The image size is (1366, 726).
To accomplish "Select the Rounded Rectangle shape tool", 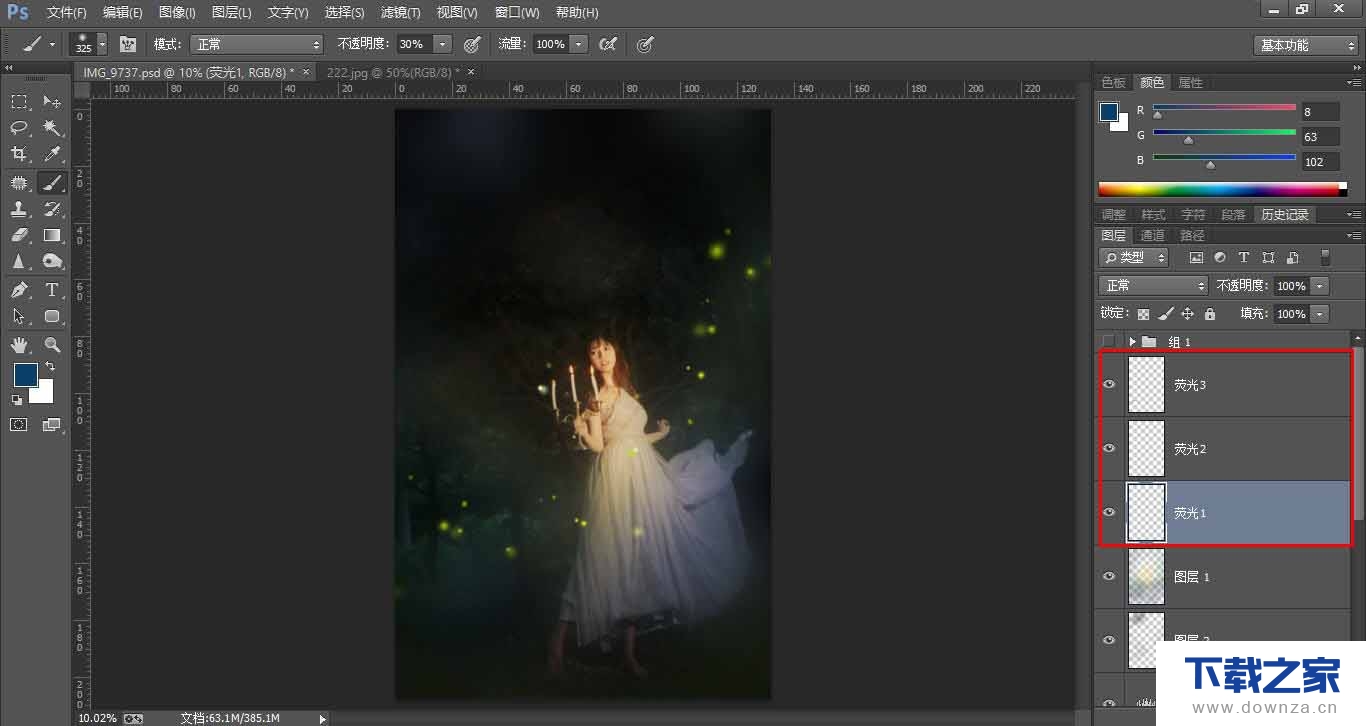I will 52,316.
